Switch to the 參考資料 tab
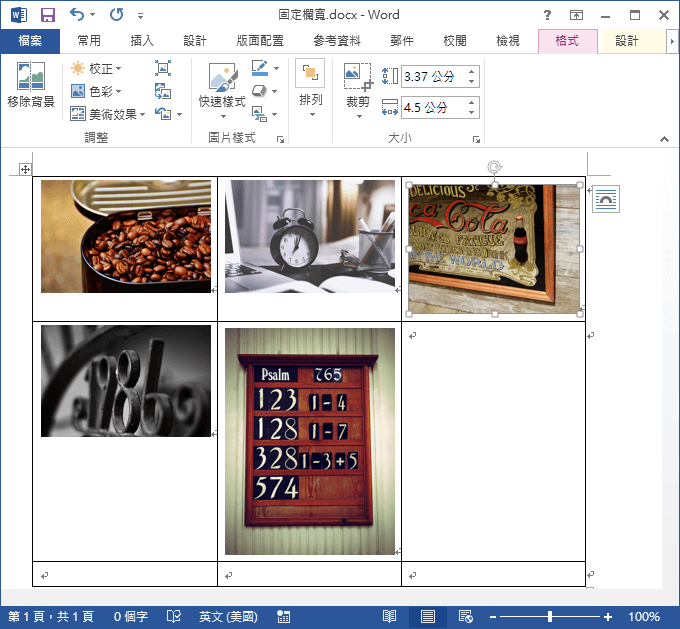Screen dimensions: 680x629 337,41
